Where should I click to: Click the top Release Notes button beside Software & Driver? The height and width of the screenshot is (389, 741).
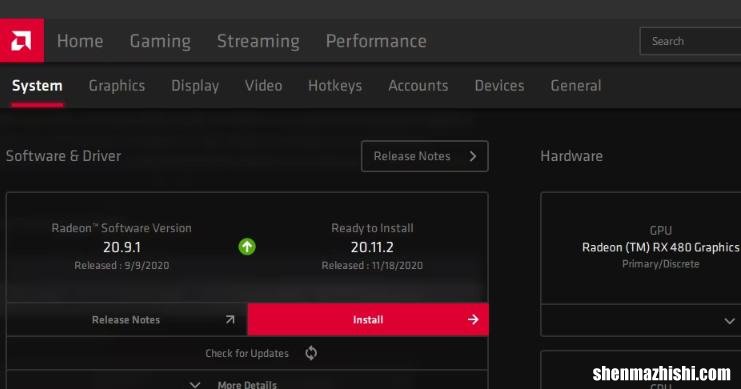(x=425, y=156)
